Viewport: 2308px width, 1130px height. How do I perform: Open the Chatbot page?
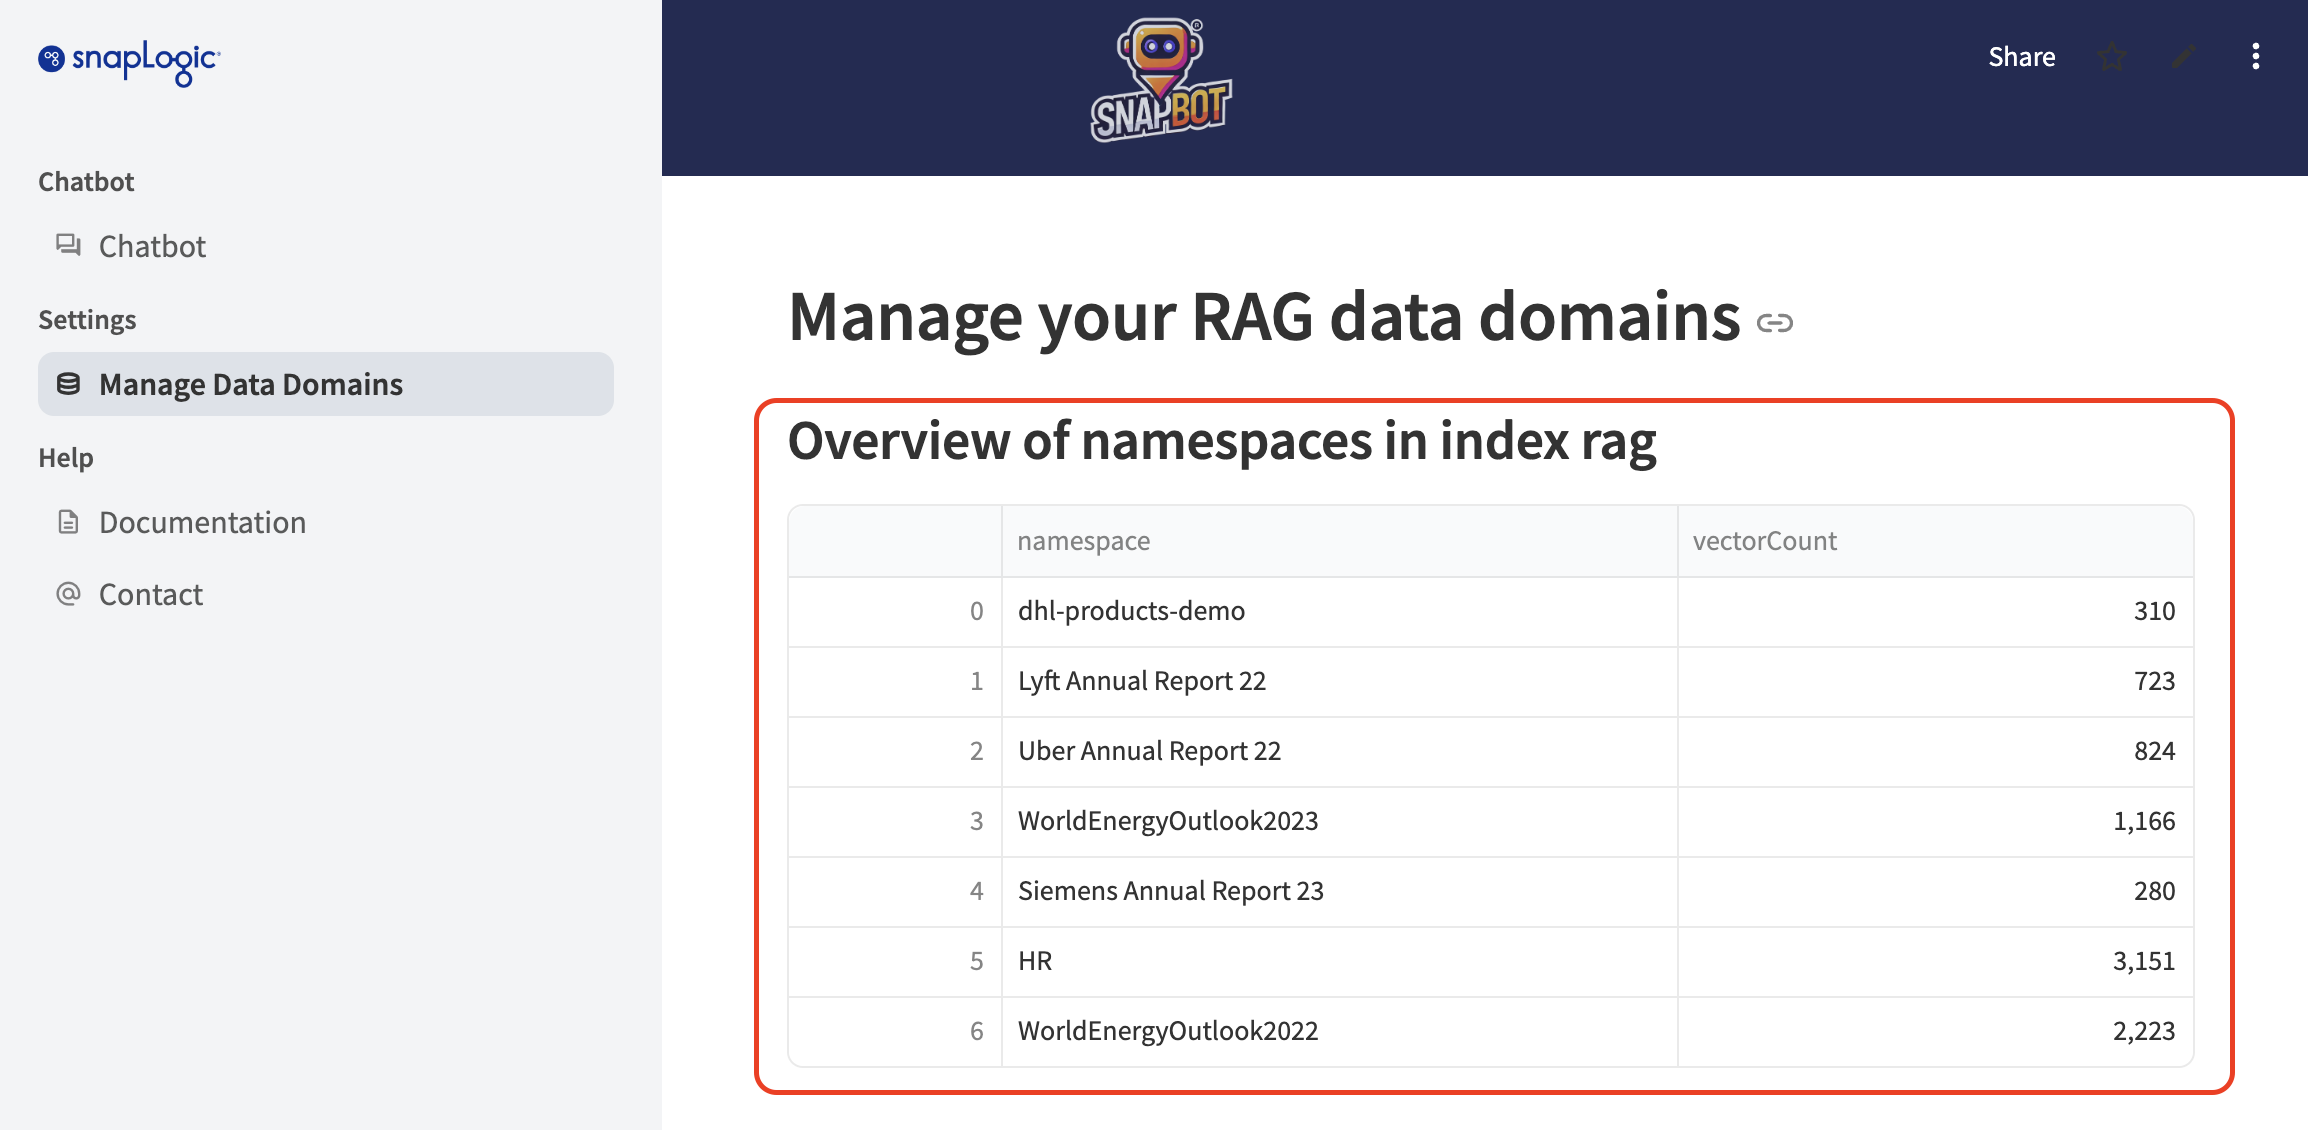click(152, 246)
